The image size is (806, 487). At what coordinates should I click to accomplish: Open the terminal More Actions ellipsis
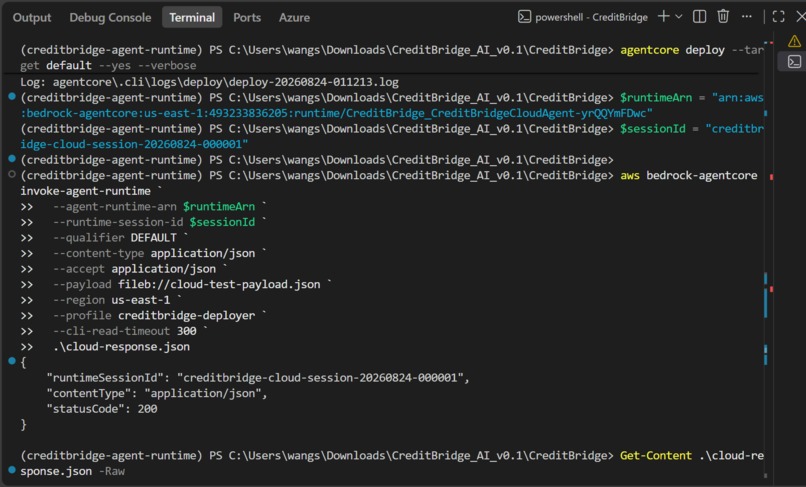[747, 16]
